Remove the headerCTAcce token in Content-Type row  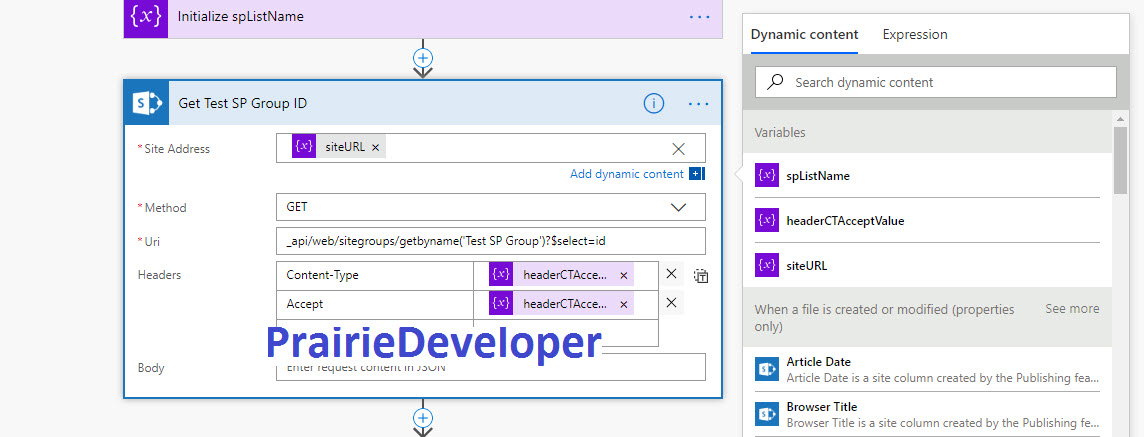(623, 275)
